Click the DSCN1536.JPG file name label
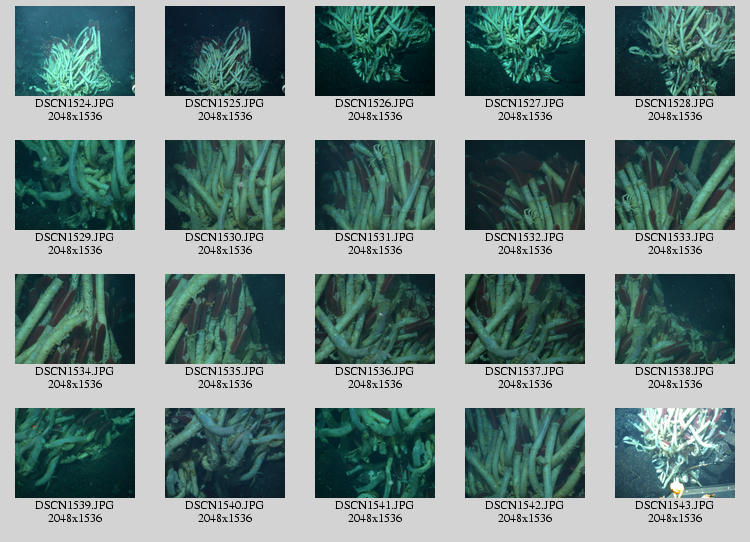 point(375,371)
